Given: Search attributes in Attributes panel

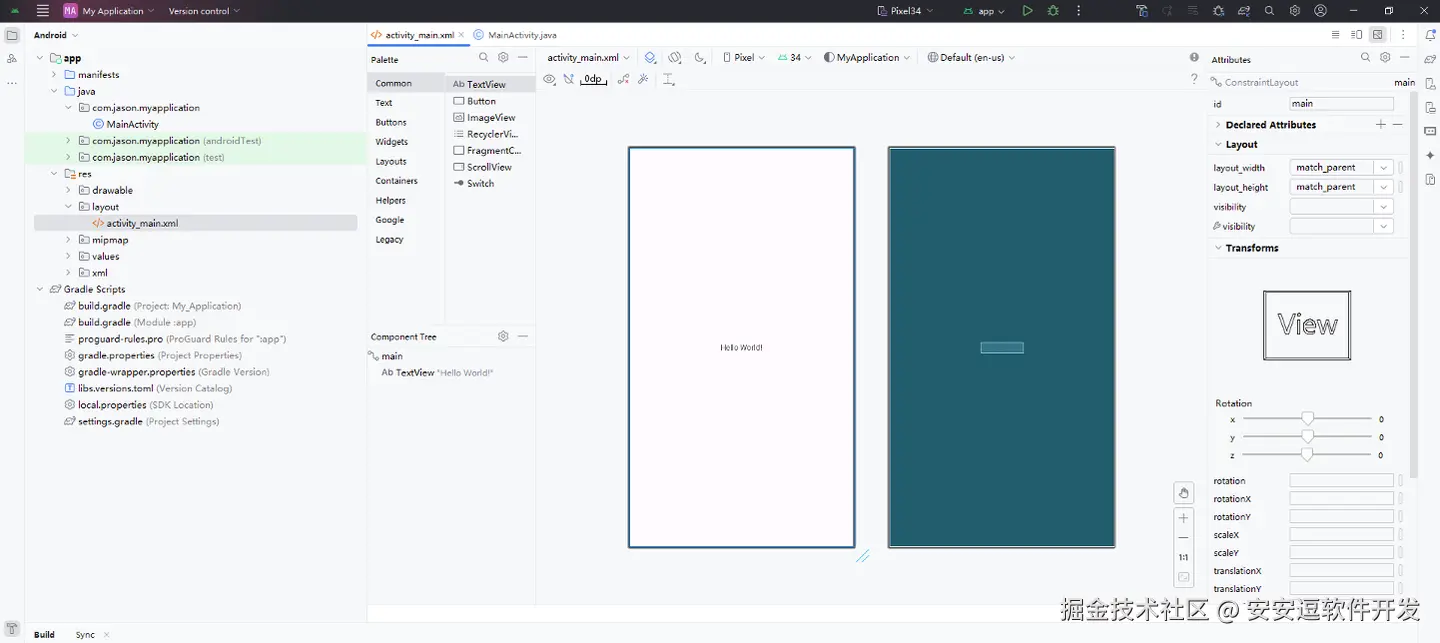Looking at the screenshot, I should [x=1366, y=58].
